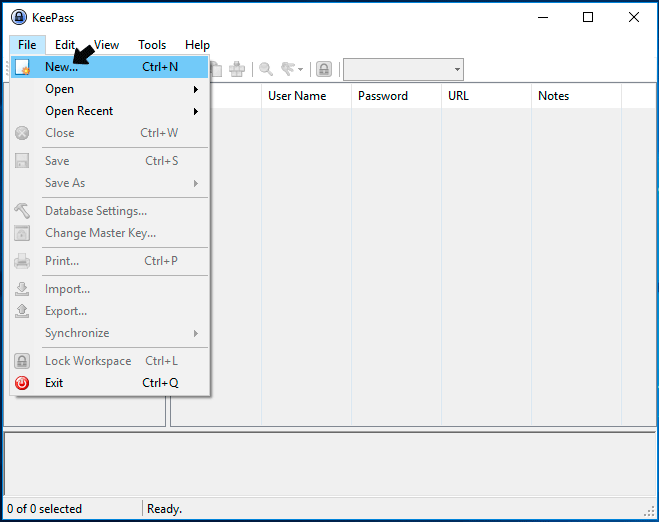Viewport: 659px width, 522px height.
Task: Expand the Show Entries dropdown arrow
Action: 301,69
